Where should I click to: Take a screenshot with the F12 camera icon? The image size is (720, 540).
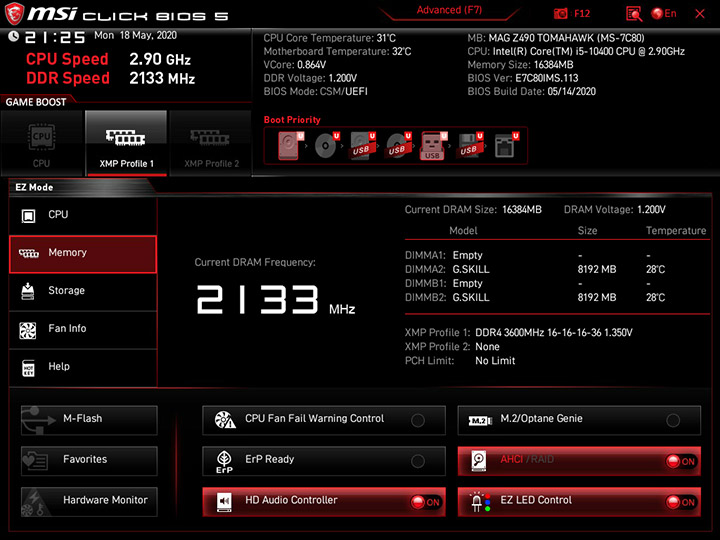[561, 14]
